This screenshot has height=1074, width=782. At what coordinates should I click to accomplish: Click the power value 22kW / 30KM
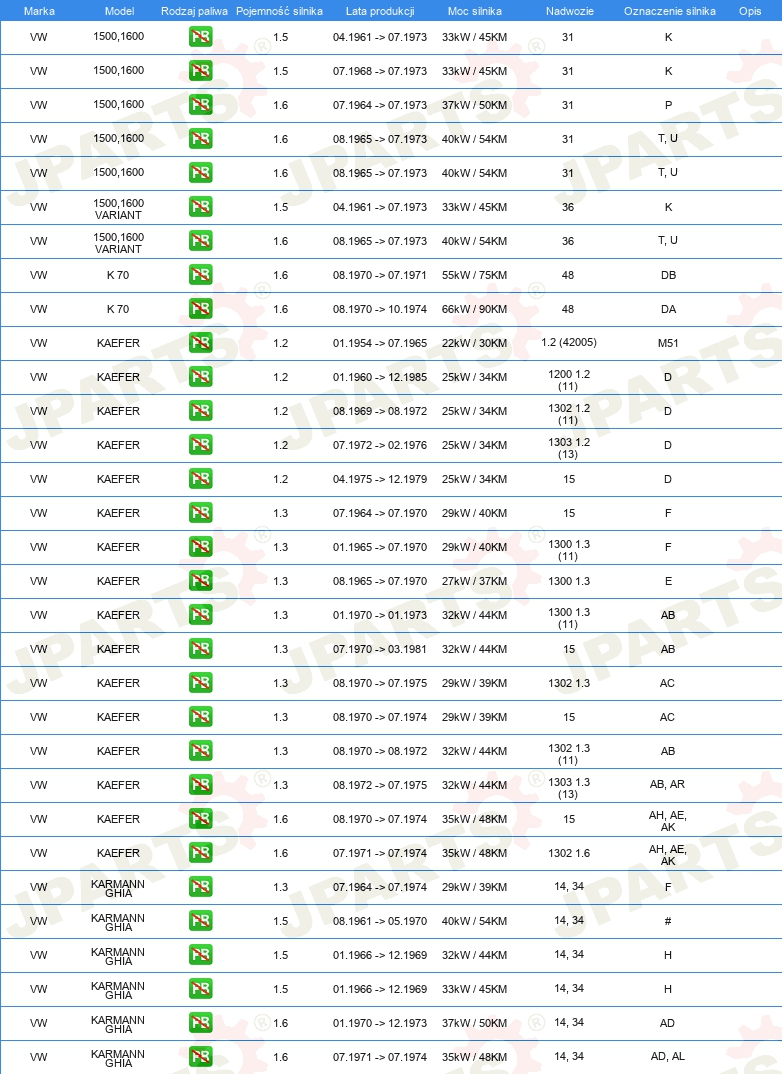point(475,343)
